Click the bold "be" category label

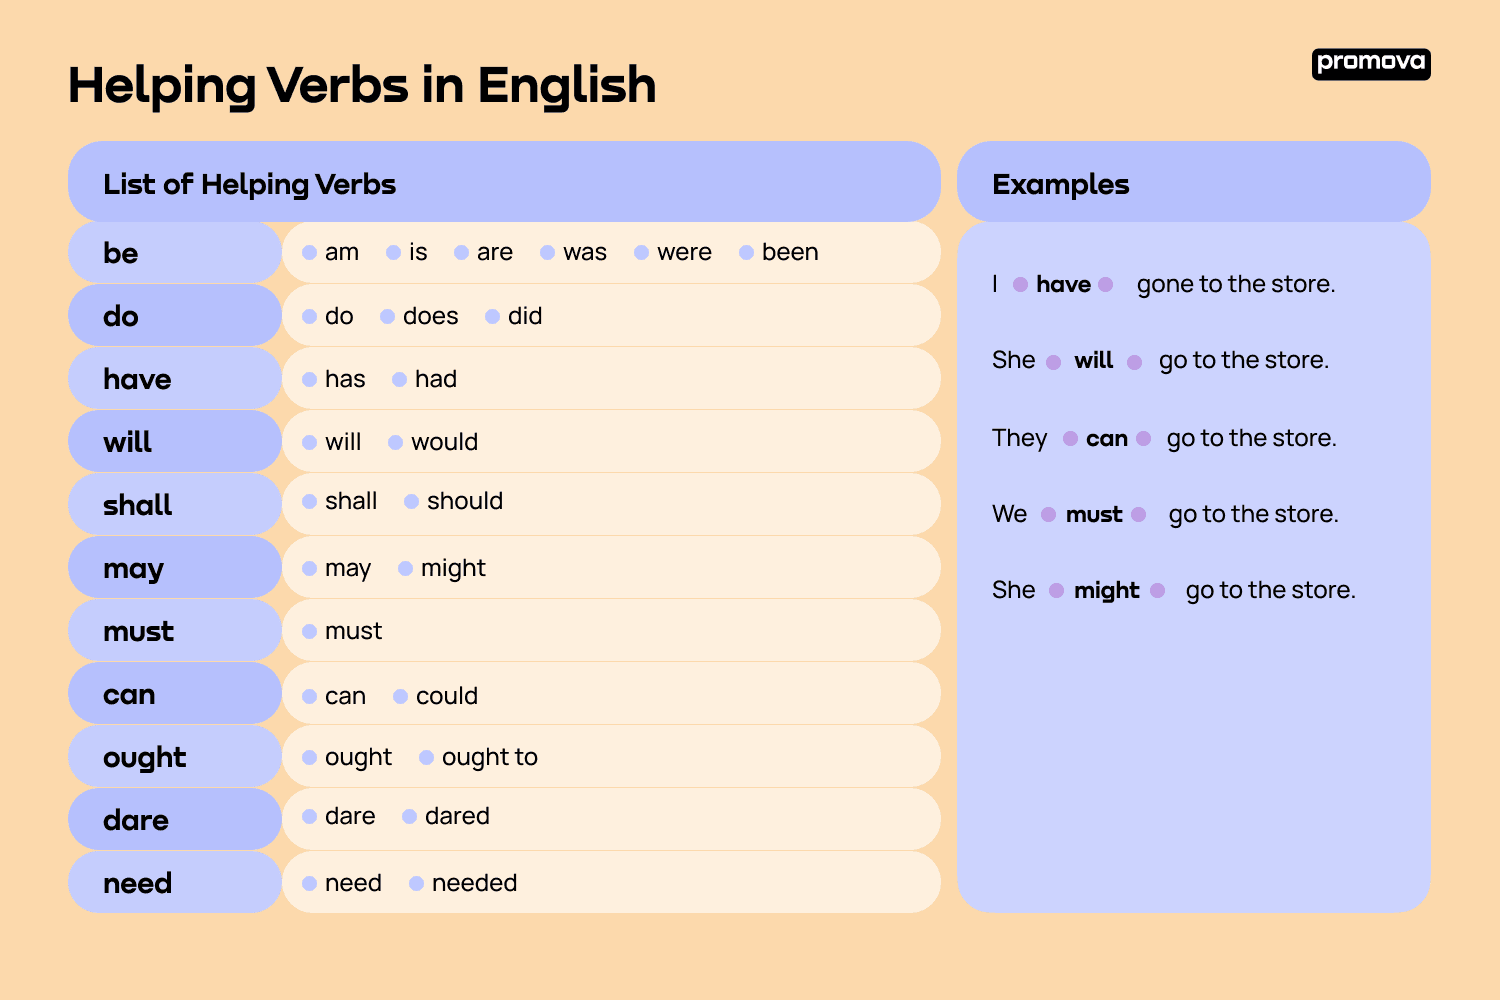coord(121,253)
